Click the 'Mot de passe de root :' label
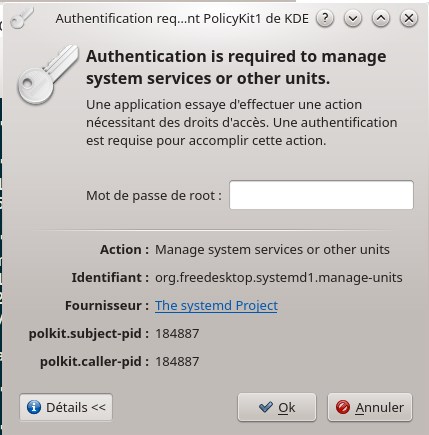Viewport: 429px width, 435px height. point(154,195)
